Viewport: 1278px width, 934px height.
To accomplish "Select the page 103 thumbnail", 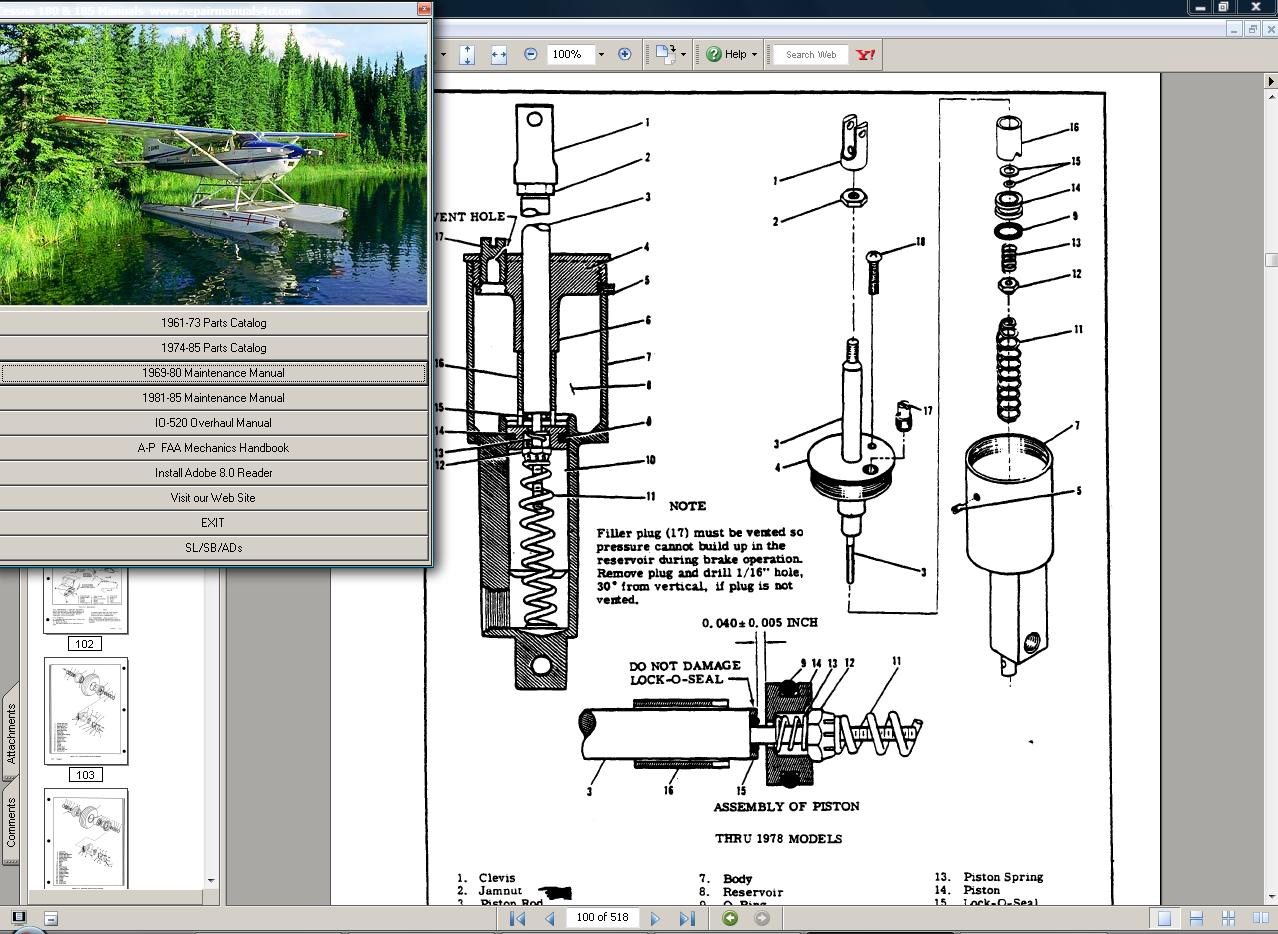I will coord(86,711).
